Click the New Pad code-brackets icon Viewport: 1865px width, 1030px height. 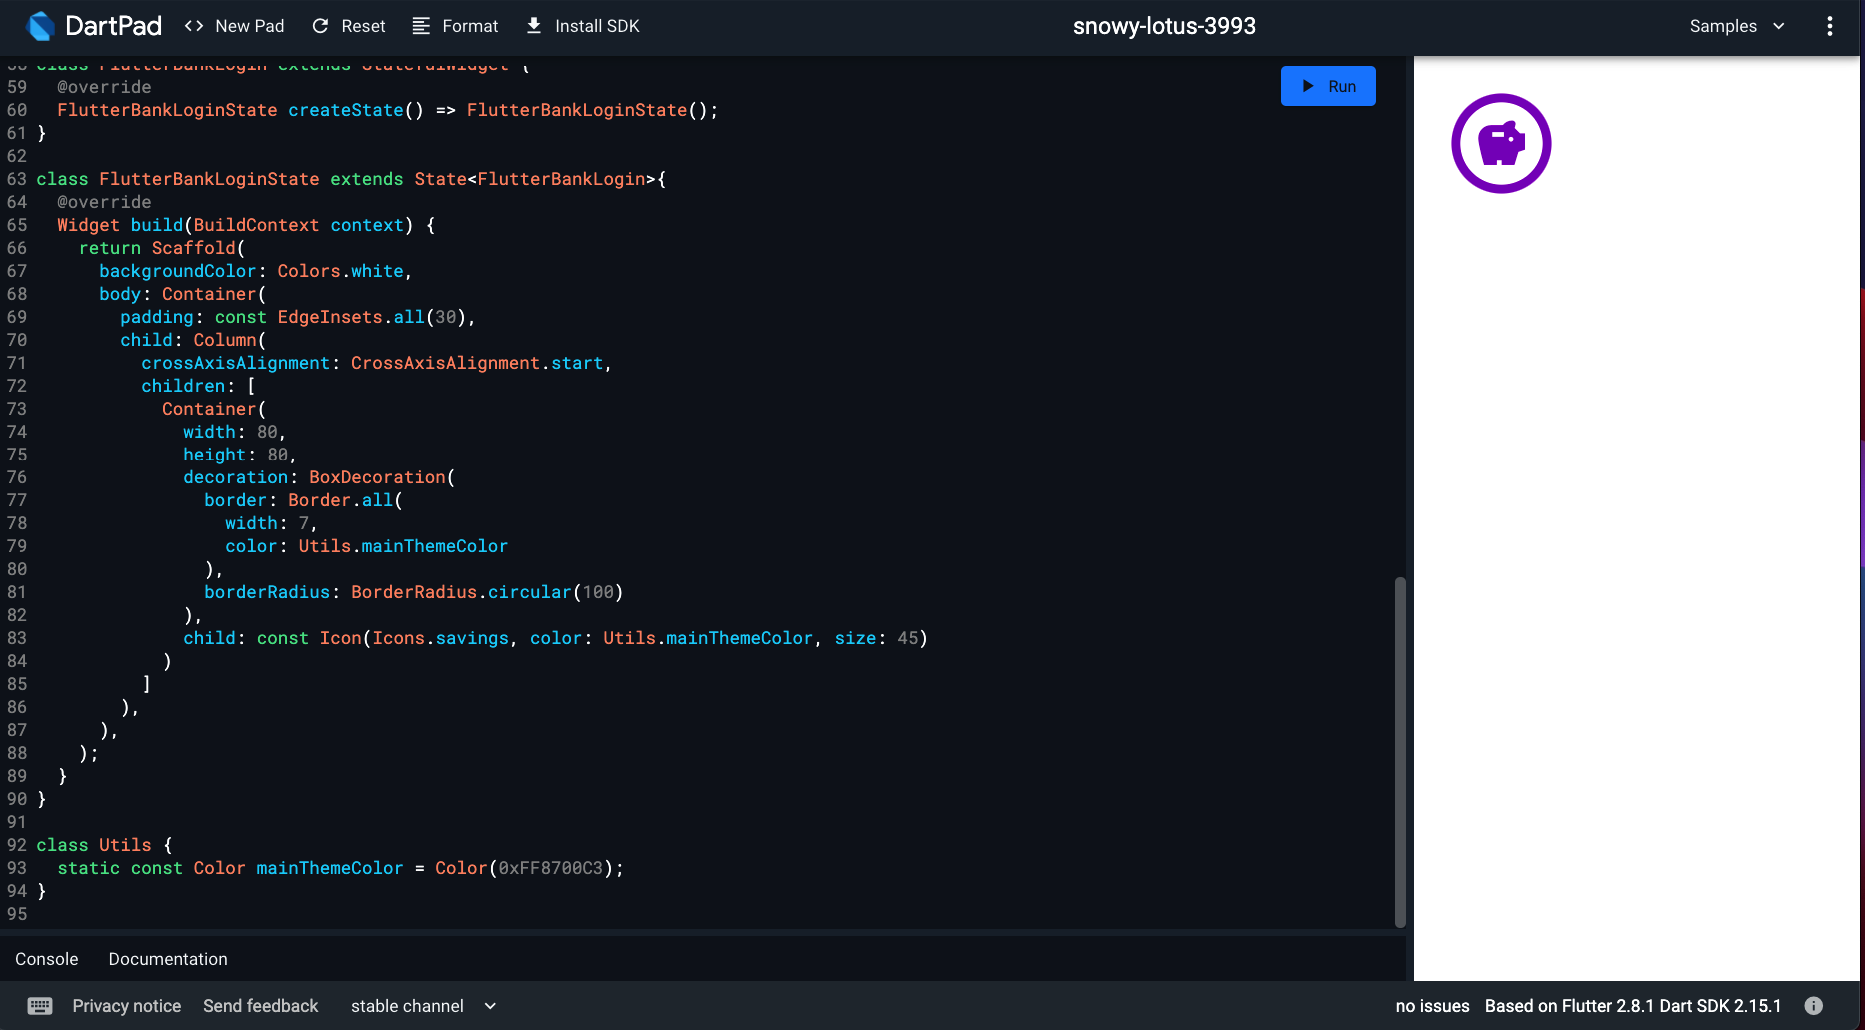(194, 26)
